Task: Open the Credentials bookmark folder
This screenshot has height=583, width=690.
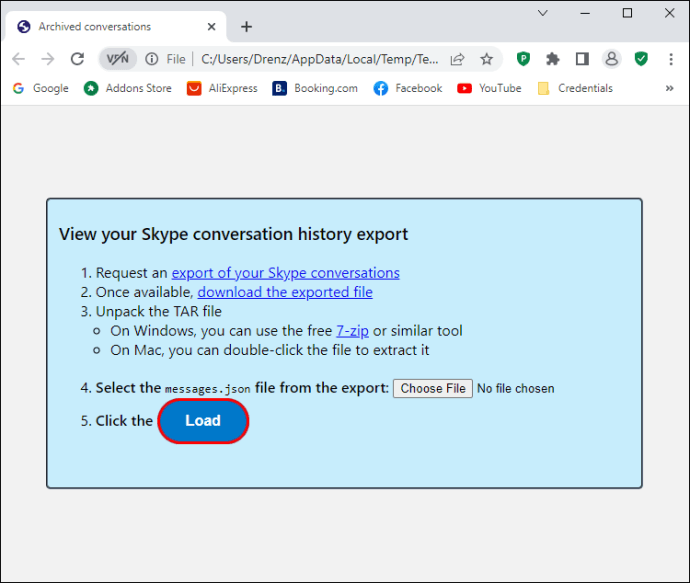Action: pyautogui.click(x=575, y=88)
